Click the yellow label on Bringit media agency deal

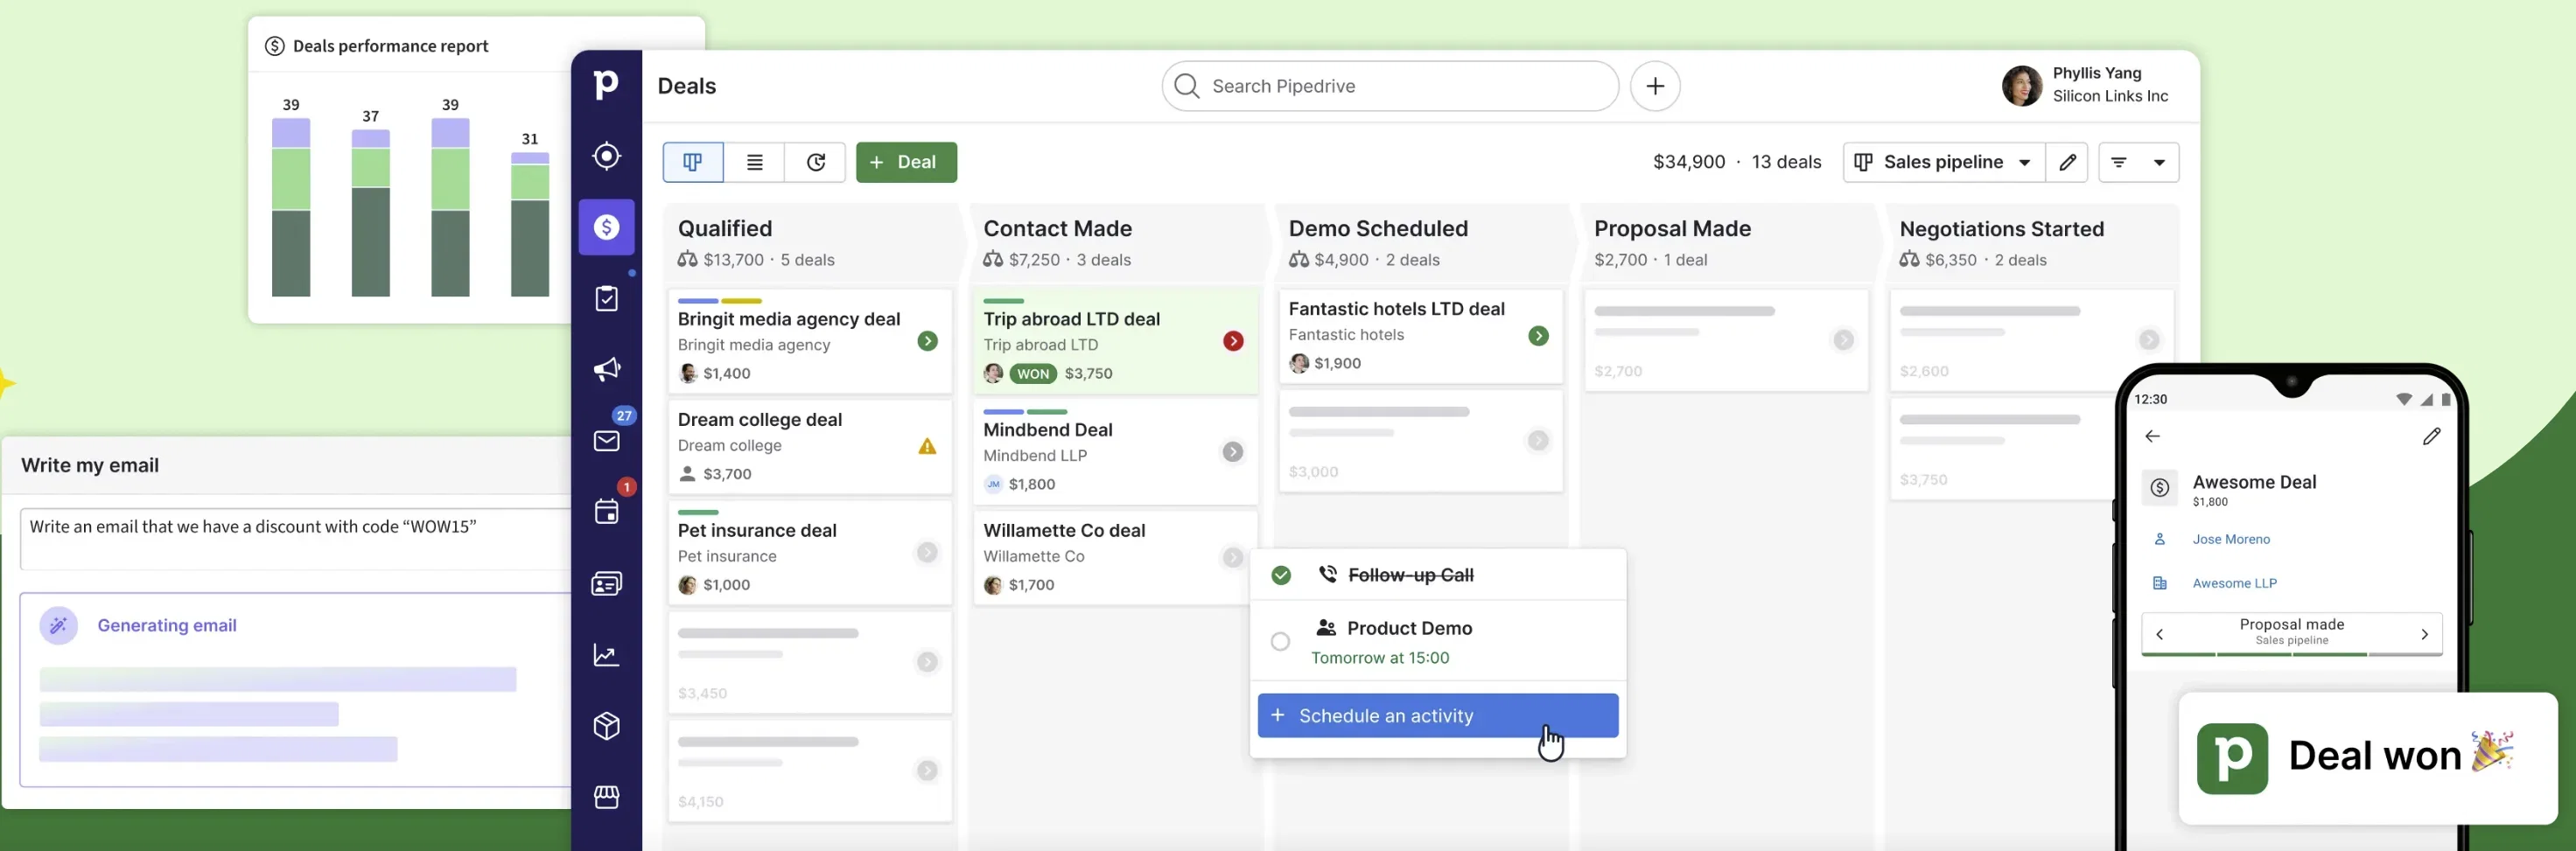741,301
